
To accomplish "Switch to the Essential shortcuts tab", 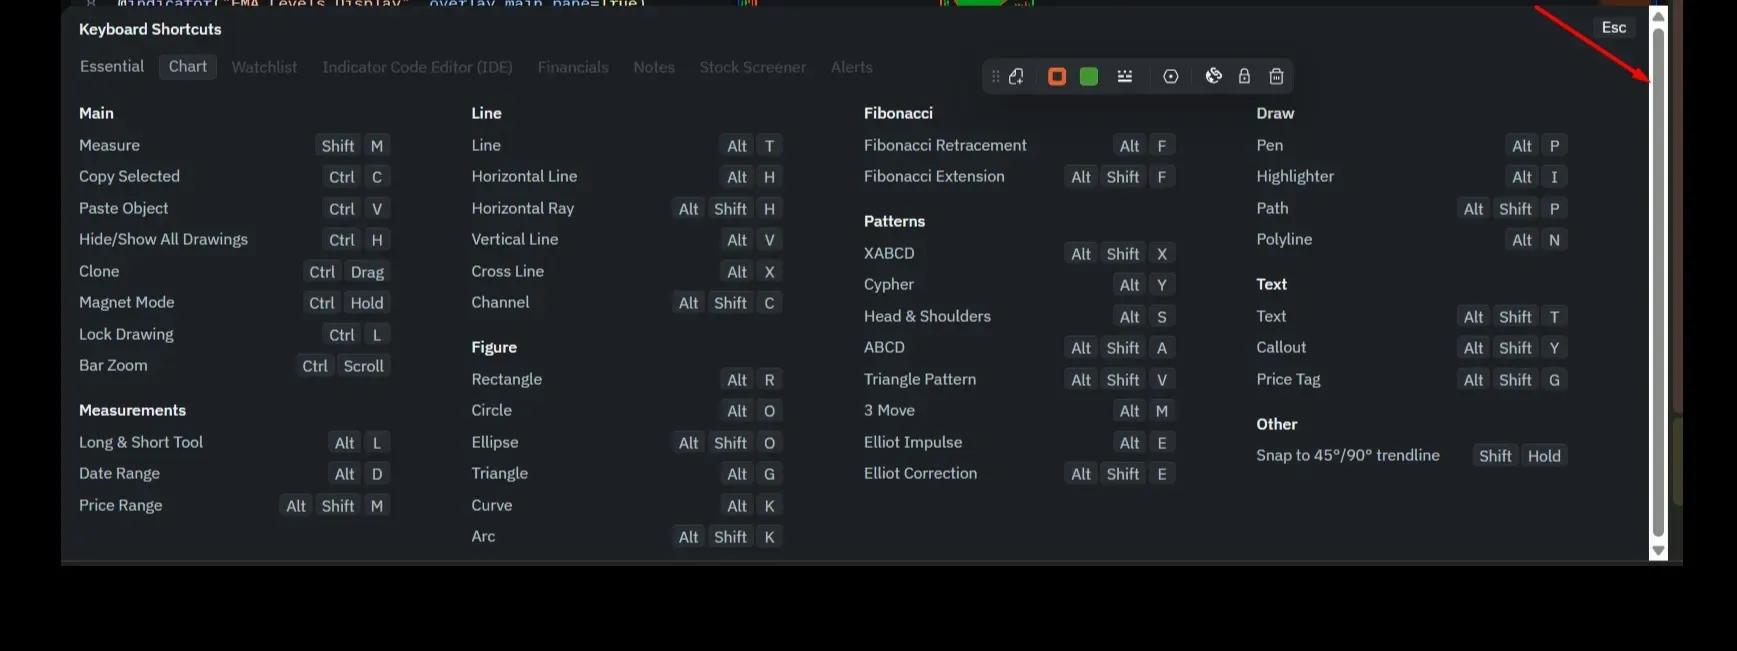I will [x=112, y=67].
